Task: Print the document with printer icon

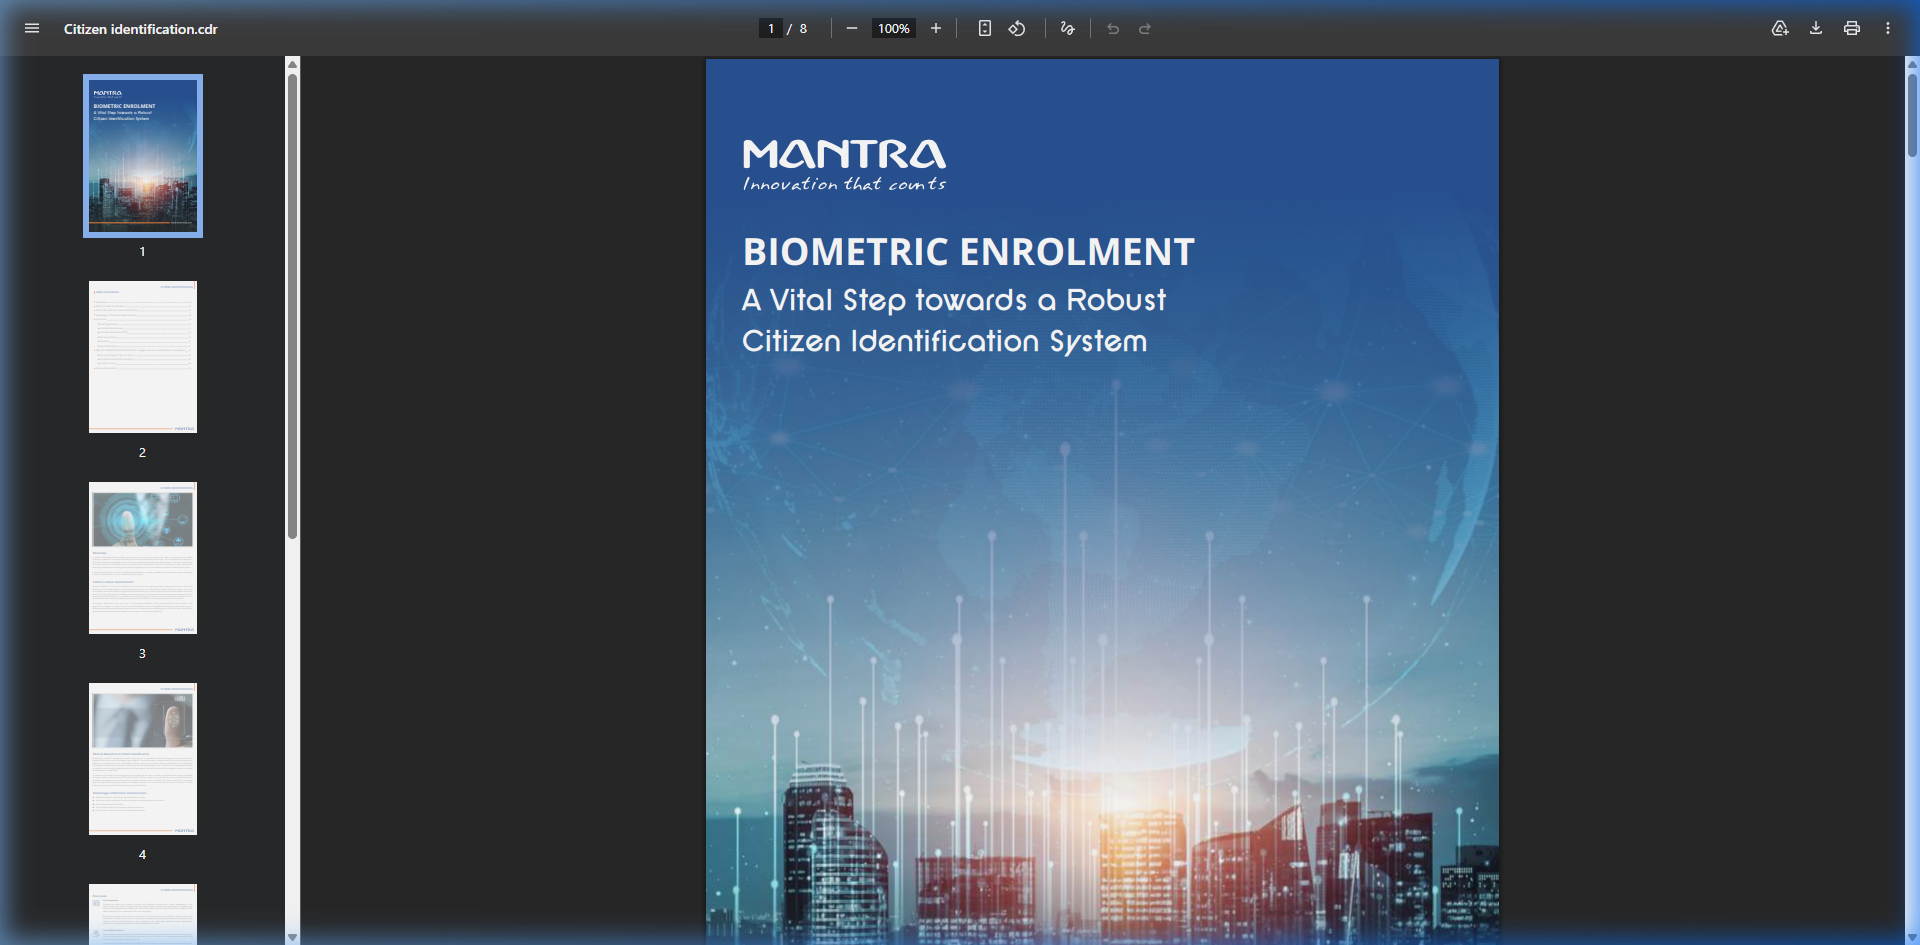Action: [1852, 29]
